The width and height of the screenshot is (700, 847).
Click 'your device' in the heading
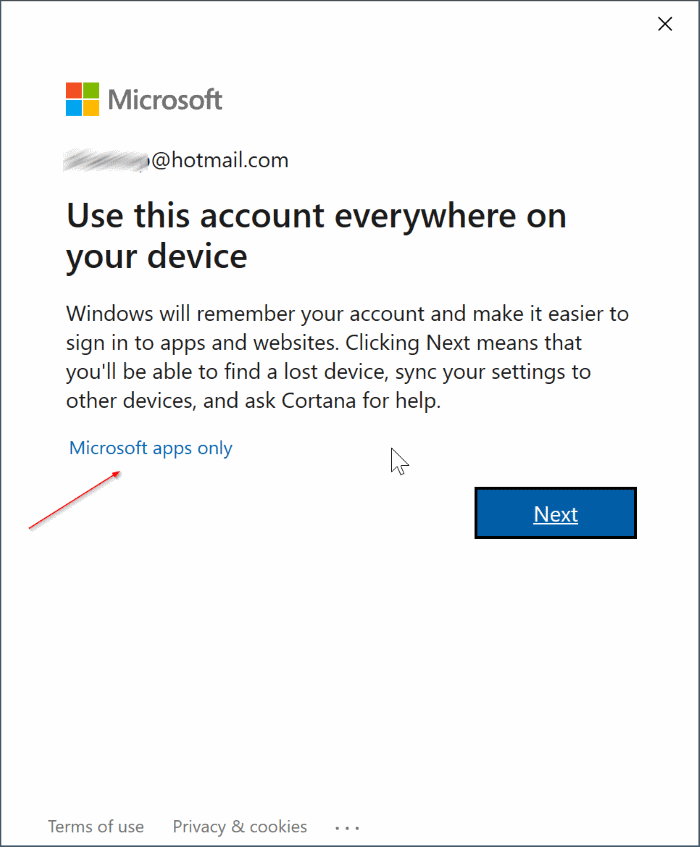156,257
